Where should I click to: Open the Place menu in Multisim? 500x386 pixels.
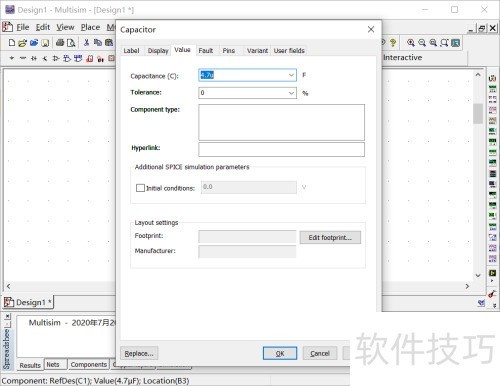coord(90,27)
